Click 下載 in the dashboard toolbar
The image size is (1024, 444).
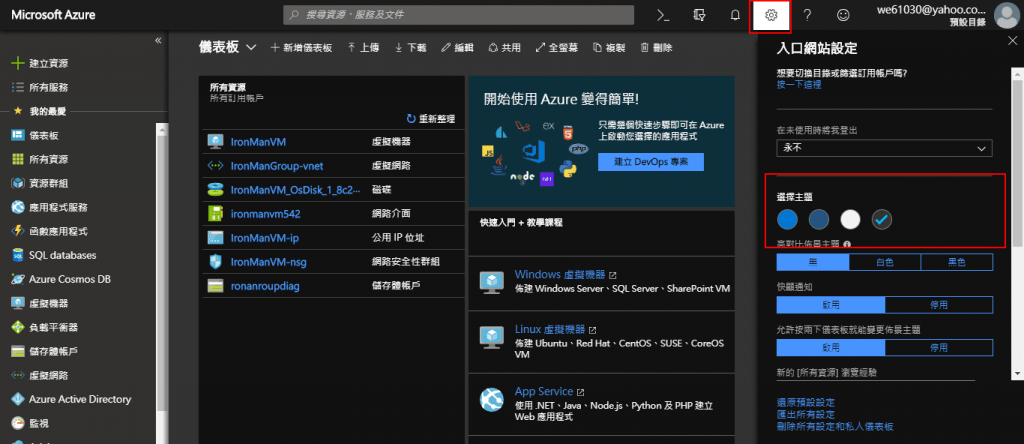tap(410, 48)
